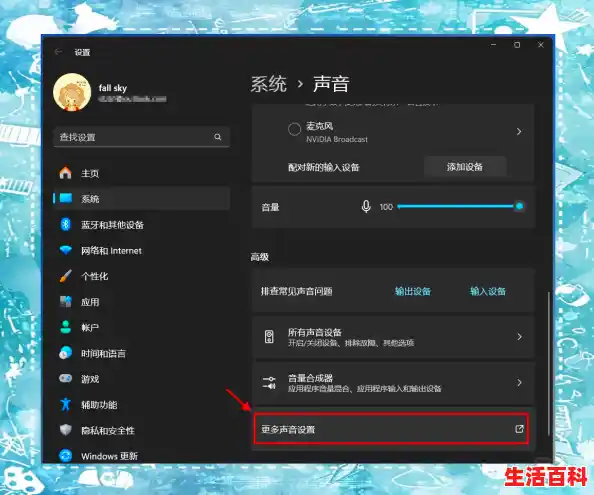Click the 输出设备 troubleshoot link
The width and height of the screenshot is (594, 495).
[x=413, y=291]
